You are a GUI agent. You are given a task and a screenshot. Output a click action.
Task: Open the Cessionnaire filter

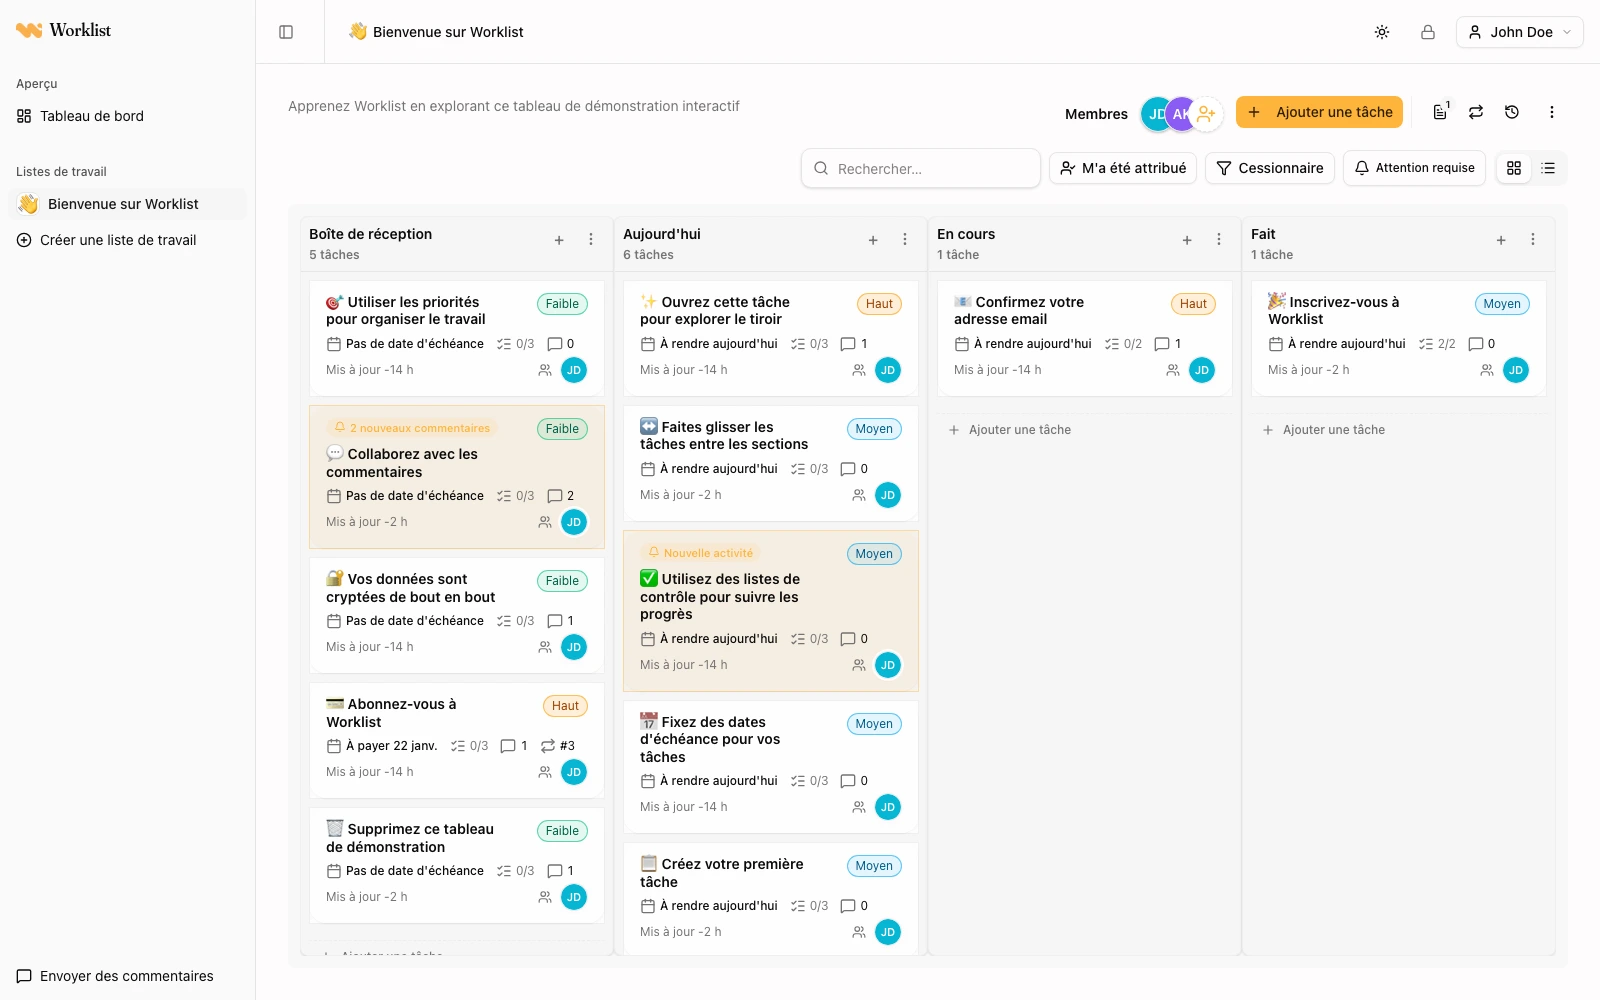tap(1270, 168)
